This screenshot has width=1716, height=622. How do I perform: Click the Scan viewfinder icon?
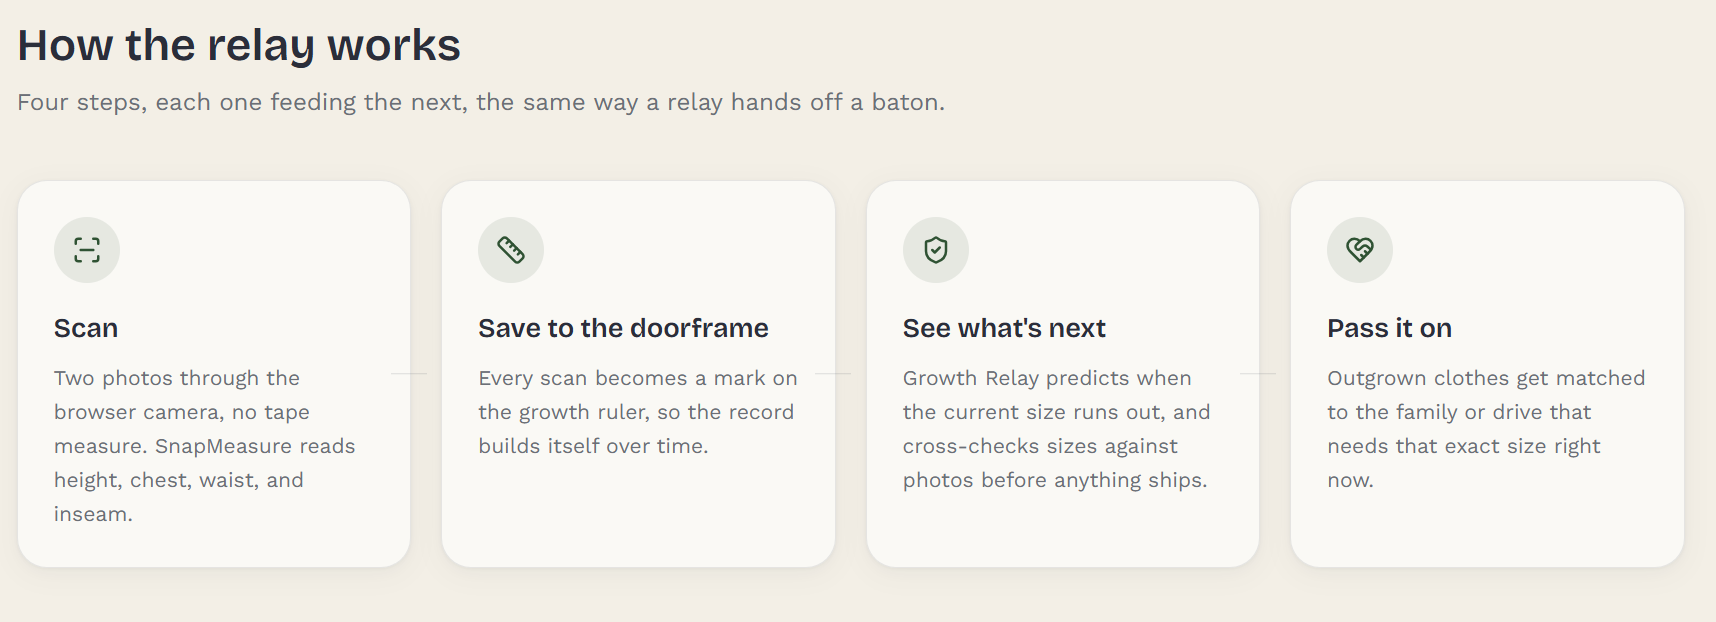tap(87, 250)
